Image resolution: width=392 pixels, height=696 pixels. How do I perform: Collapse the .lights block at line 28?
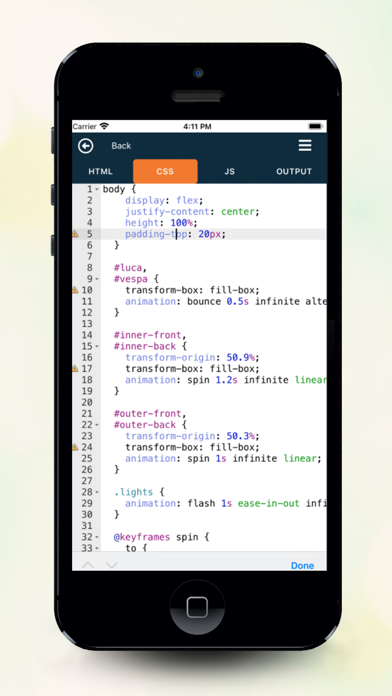[97, 492]
